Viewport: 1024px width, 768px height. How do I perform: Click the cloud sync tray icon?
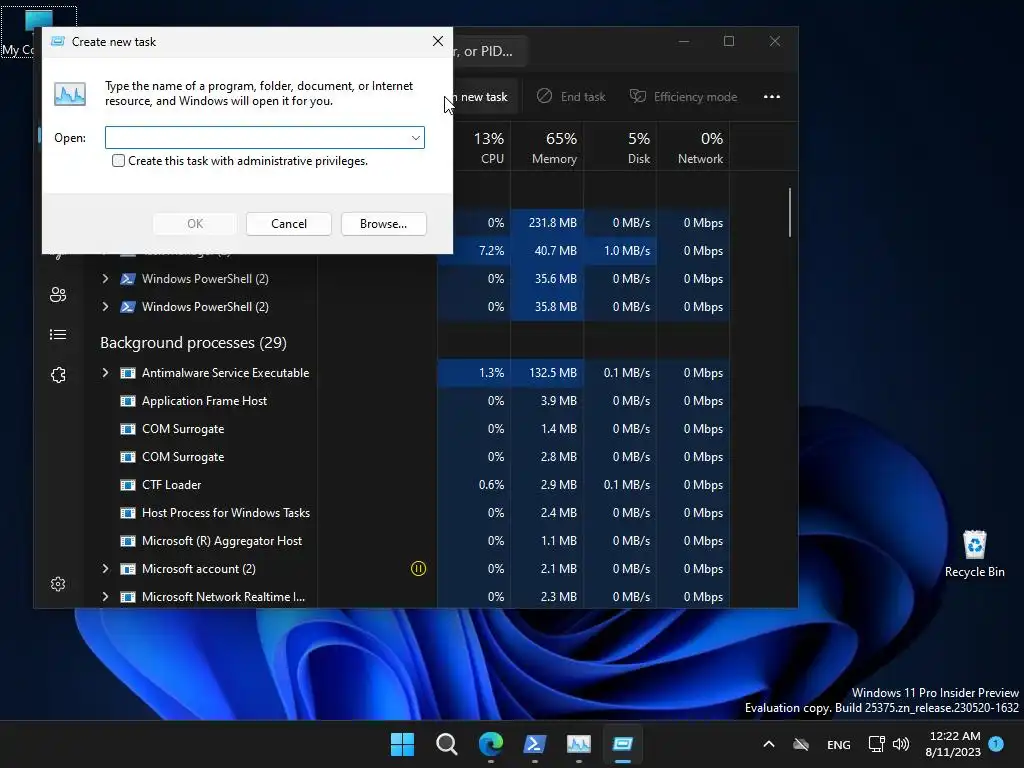(801, 744)
